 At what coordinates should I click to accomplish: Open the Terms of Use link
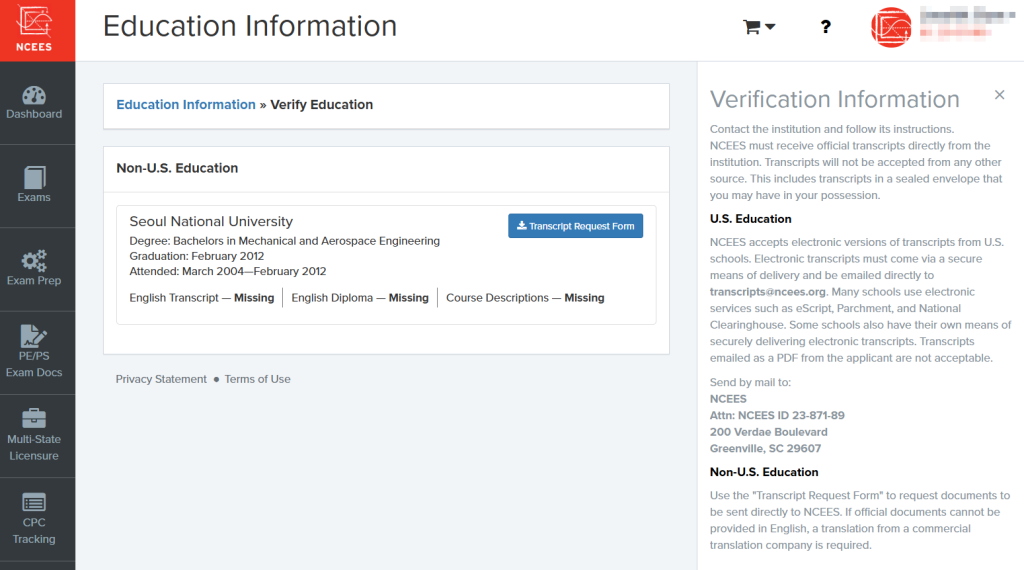point(257,379)
